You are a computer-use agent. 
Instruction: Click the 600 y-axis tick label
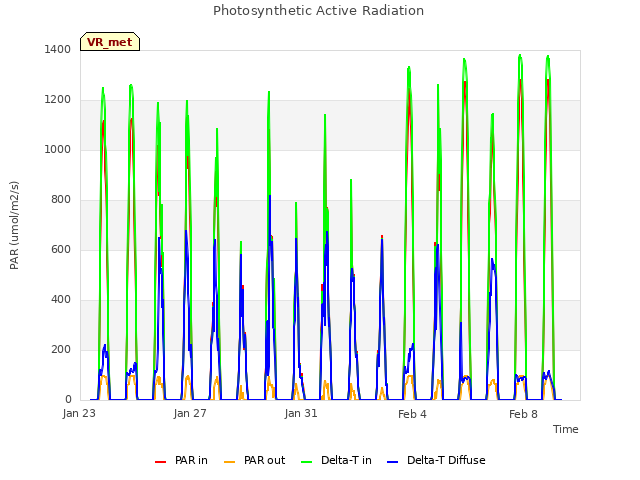[61, 249]
